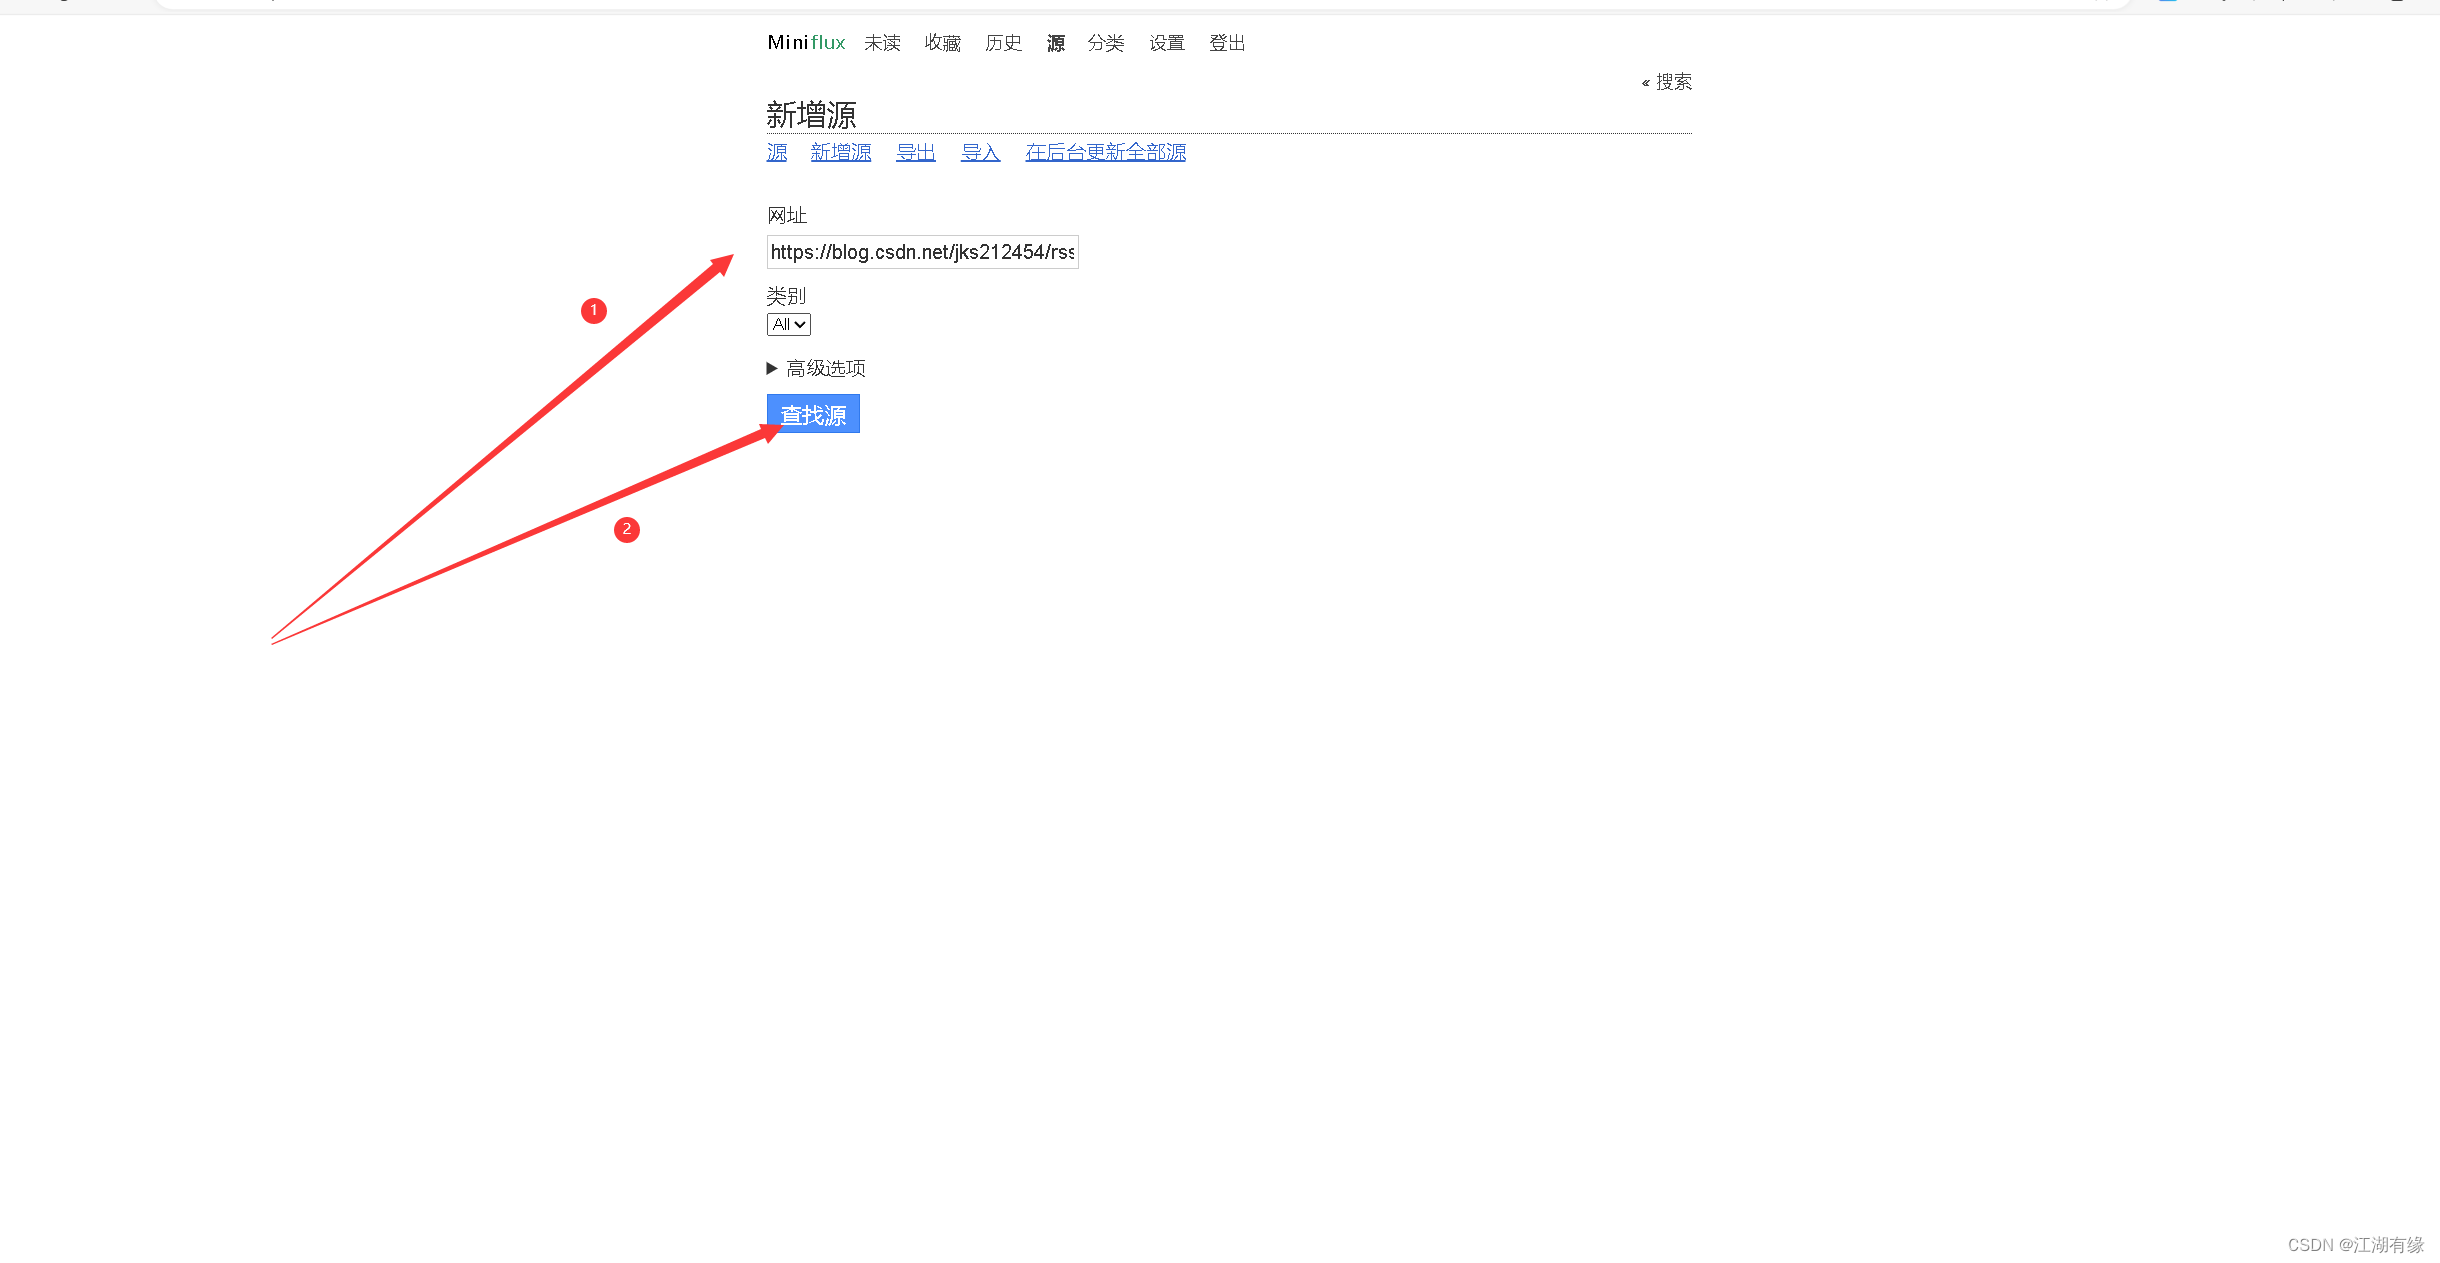Select All in the category selector
Screen dimensions: 2440x1263
787,324
